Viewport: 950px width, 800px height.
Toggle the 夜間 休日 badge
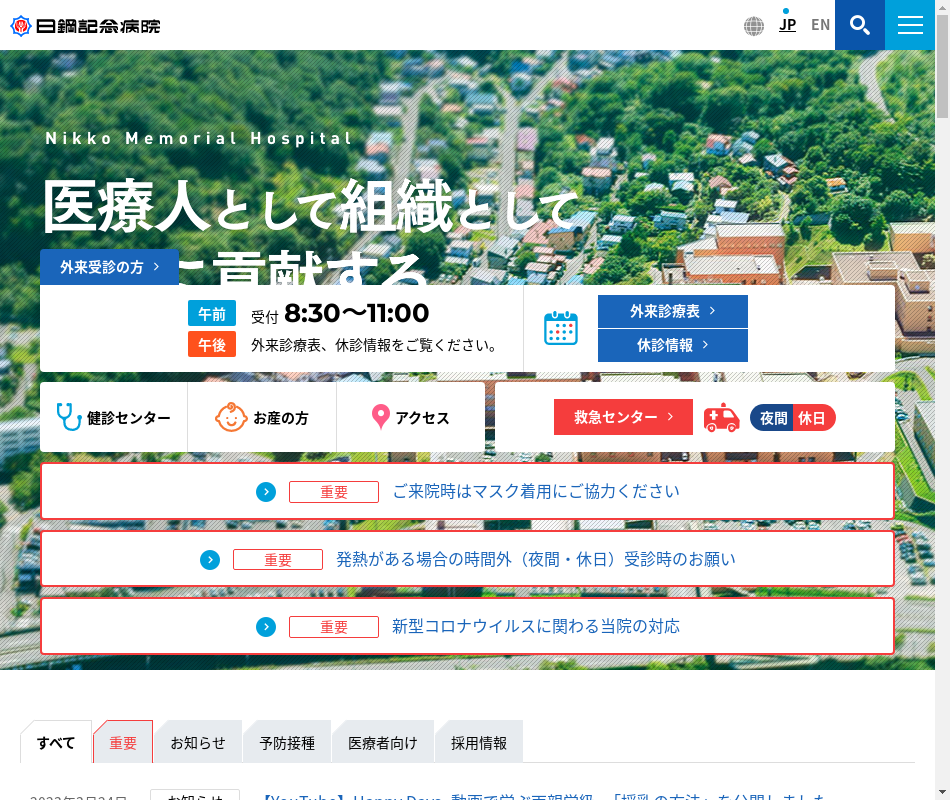792,418
